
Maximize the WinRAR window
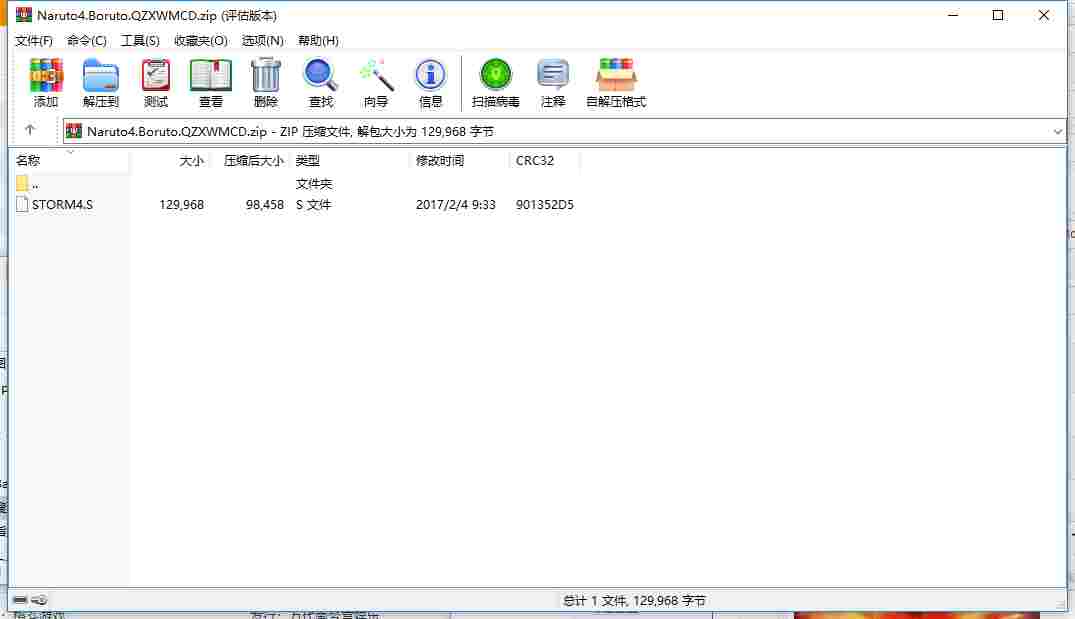coord(998,14)
